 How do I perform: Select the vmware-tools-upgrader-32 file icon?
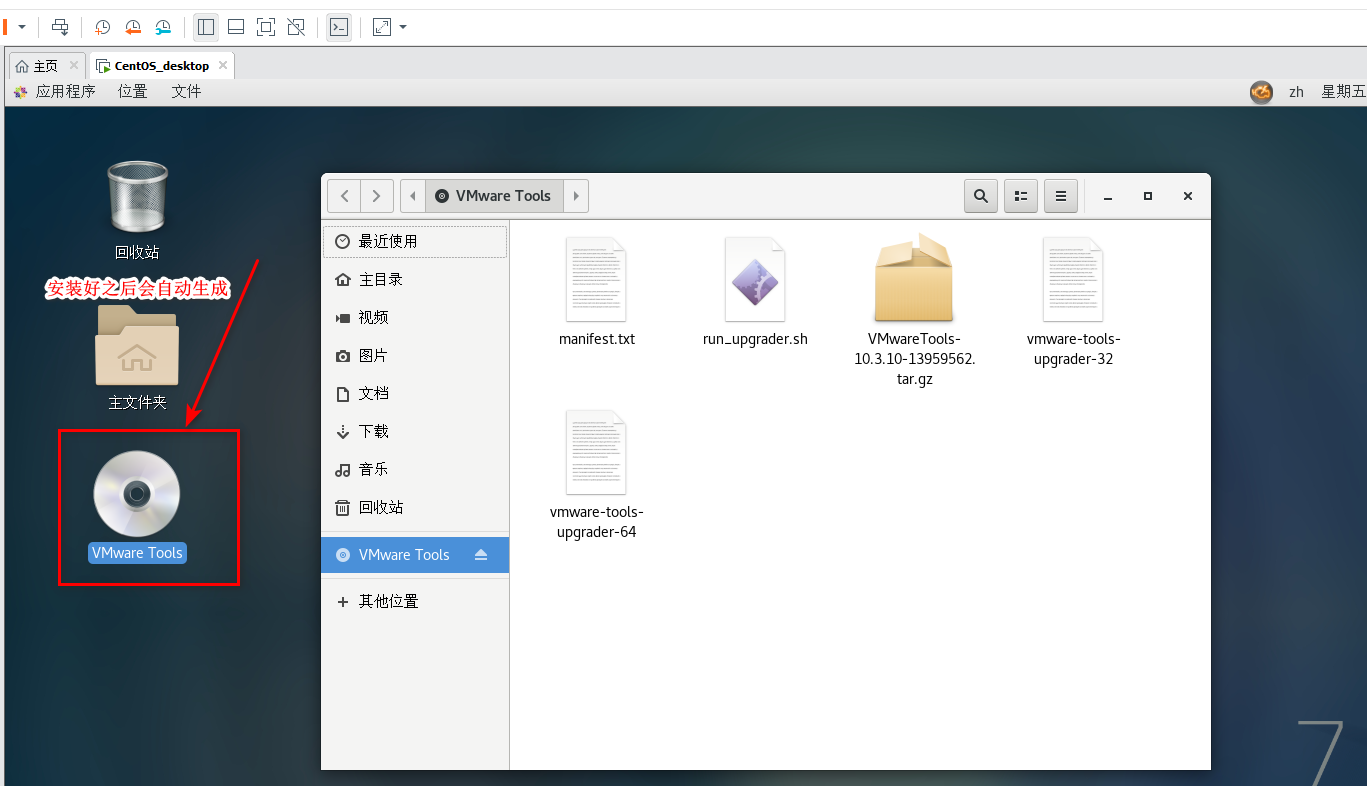(x=1073, y=279)
